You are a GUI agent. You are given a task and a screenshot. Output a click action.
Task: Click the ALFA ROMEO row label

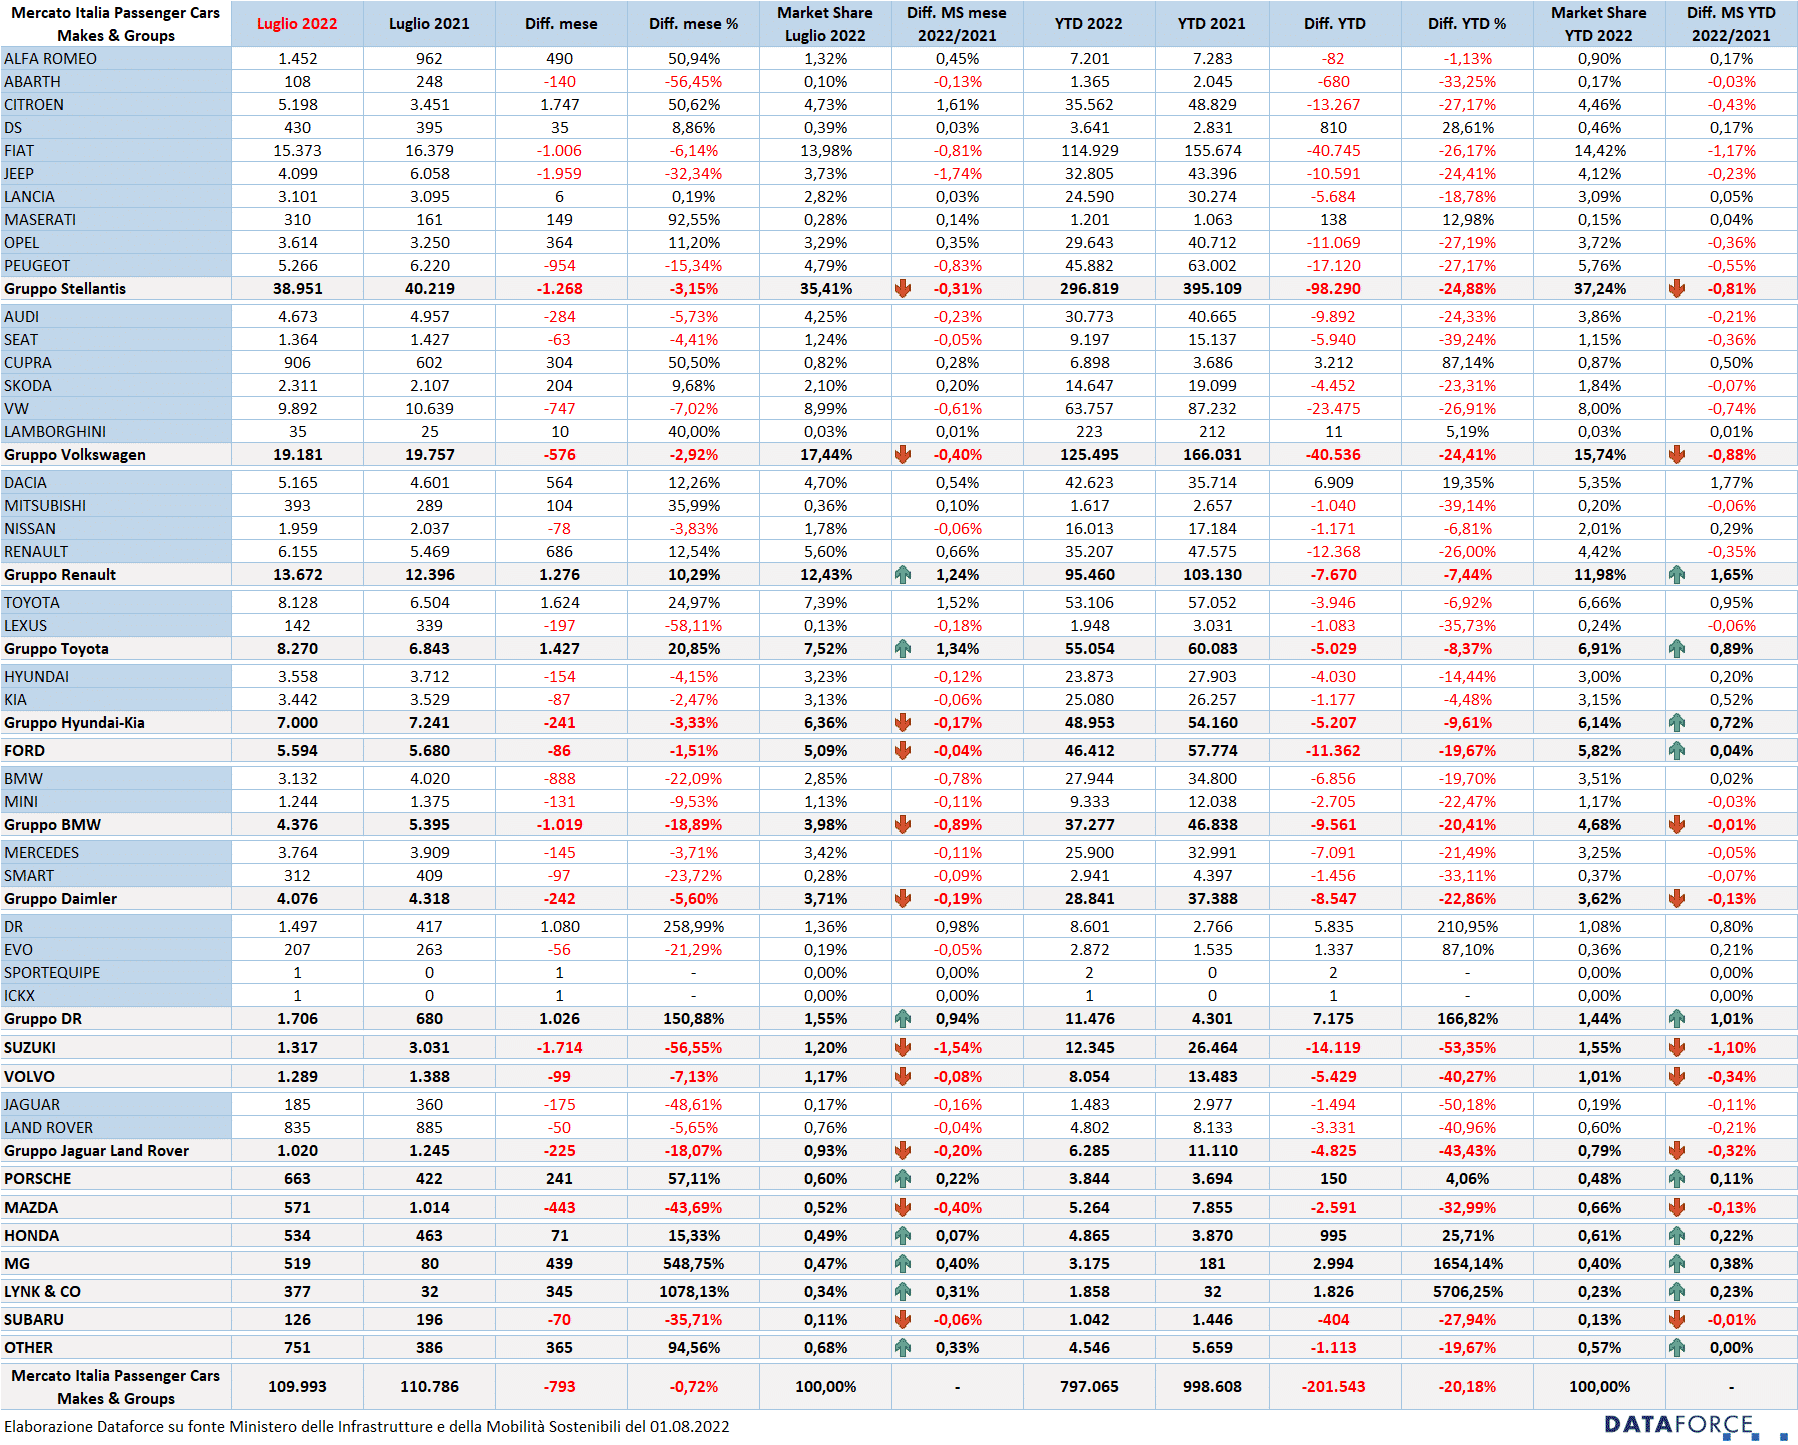pyautogui.click(x=50, y=59)
